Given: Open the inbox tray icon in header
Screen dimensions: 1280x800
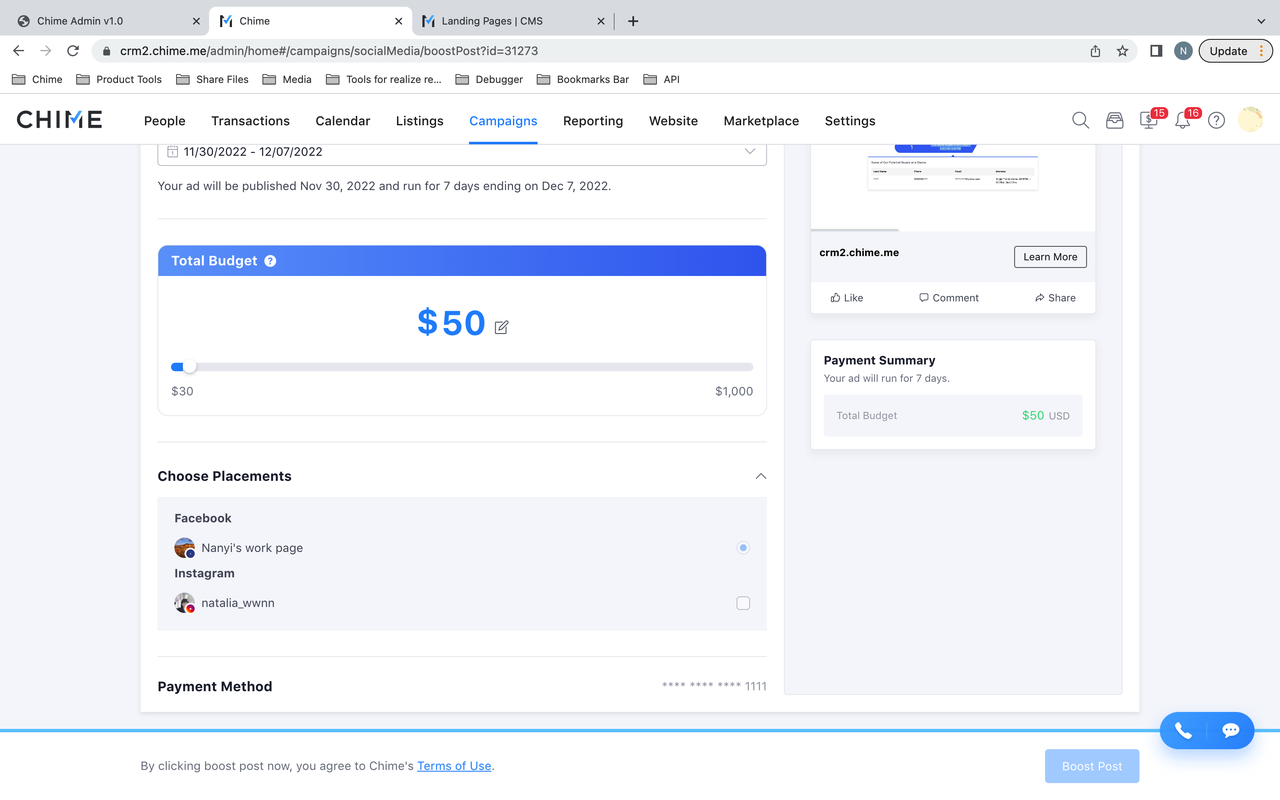Looking at the screenshot, I should 1114,120.
